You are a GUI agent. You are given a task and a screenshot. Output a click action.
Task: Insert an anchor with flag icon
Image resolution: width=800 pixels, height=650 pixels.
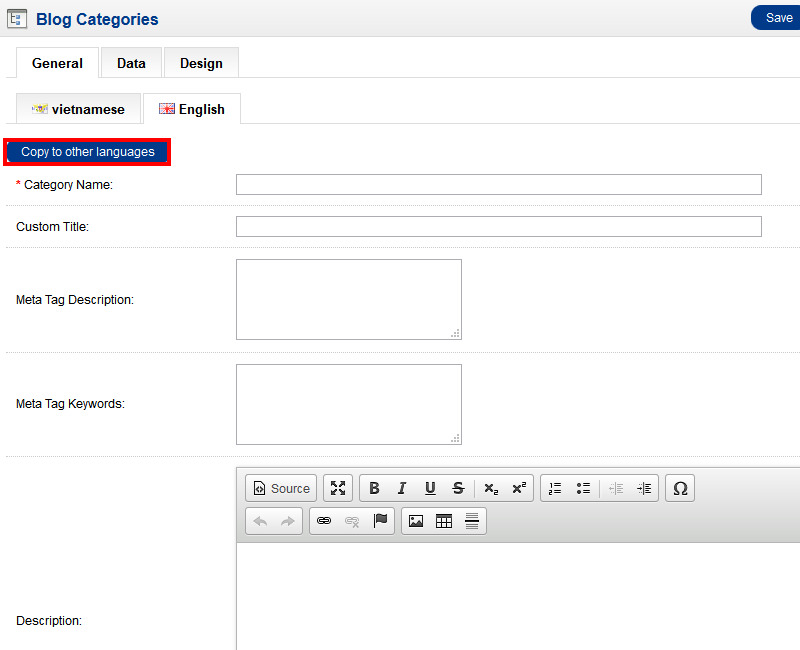380,521
